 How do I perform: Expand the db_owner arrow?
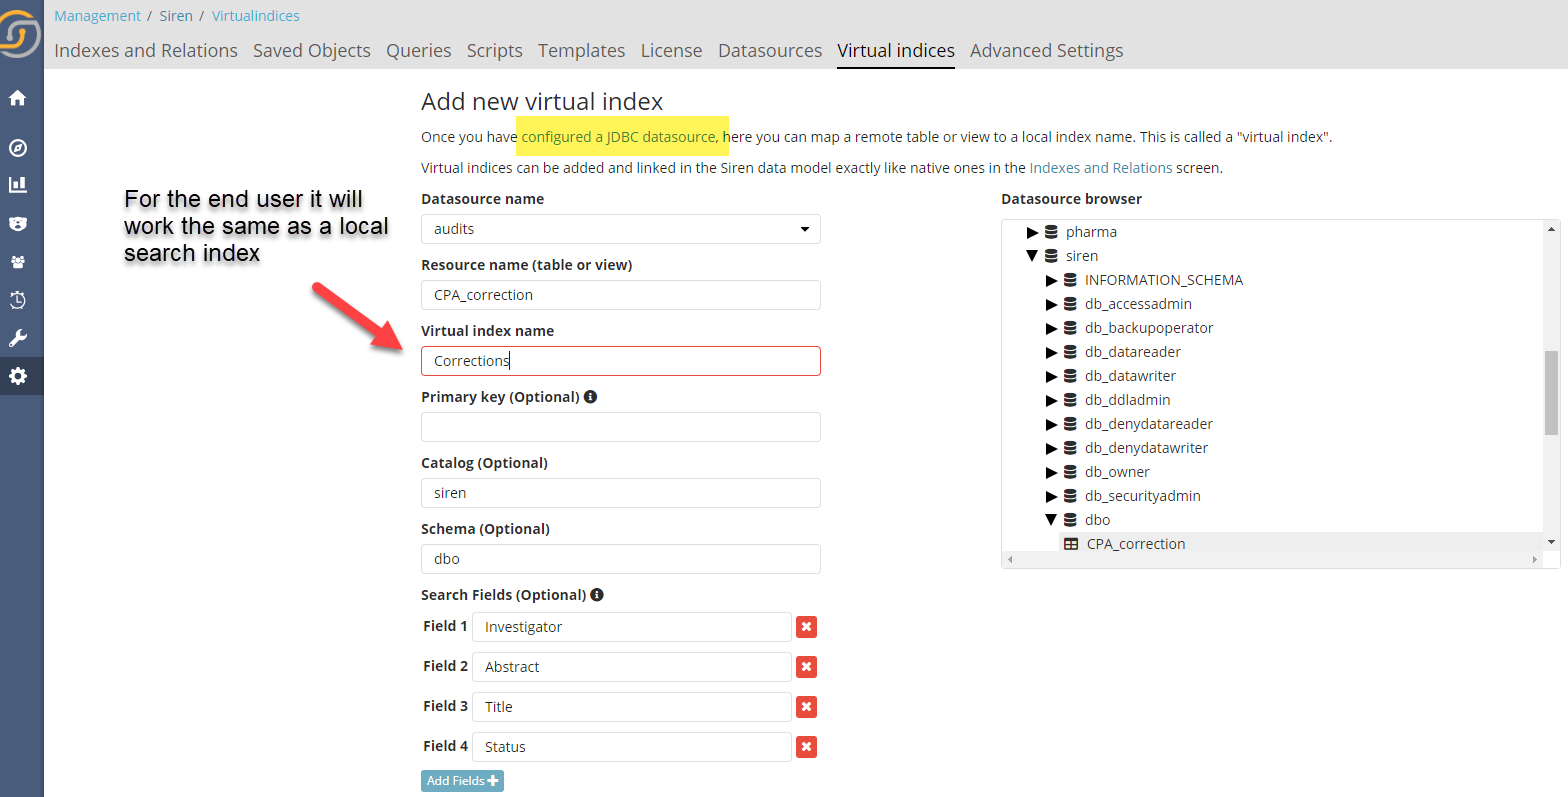(1052, 472)
